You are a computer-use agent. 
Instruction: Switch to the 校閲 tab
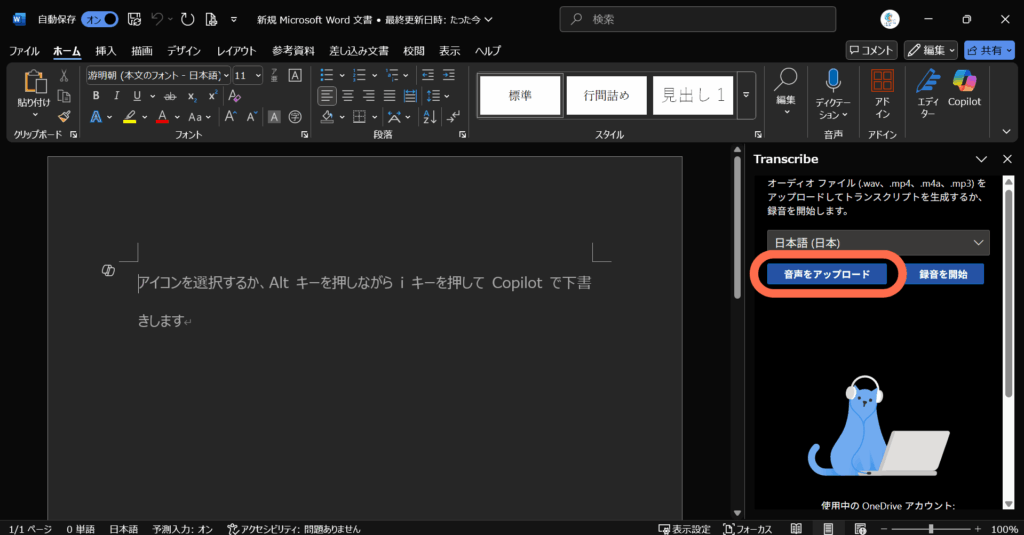[x=413, y=51]
